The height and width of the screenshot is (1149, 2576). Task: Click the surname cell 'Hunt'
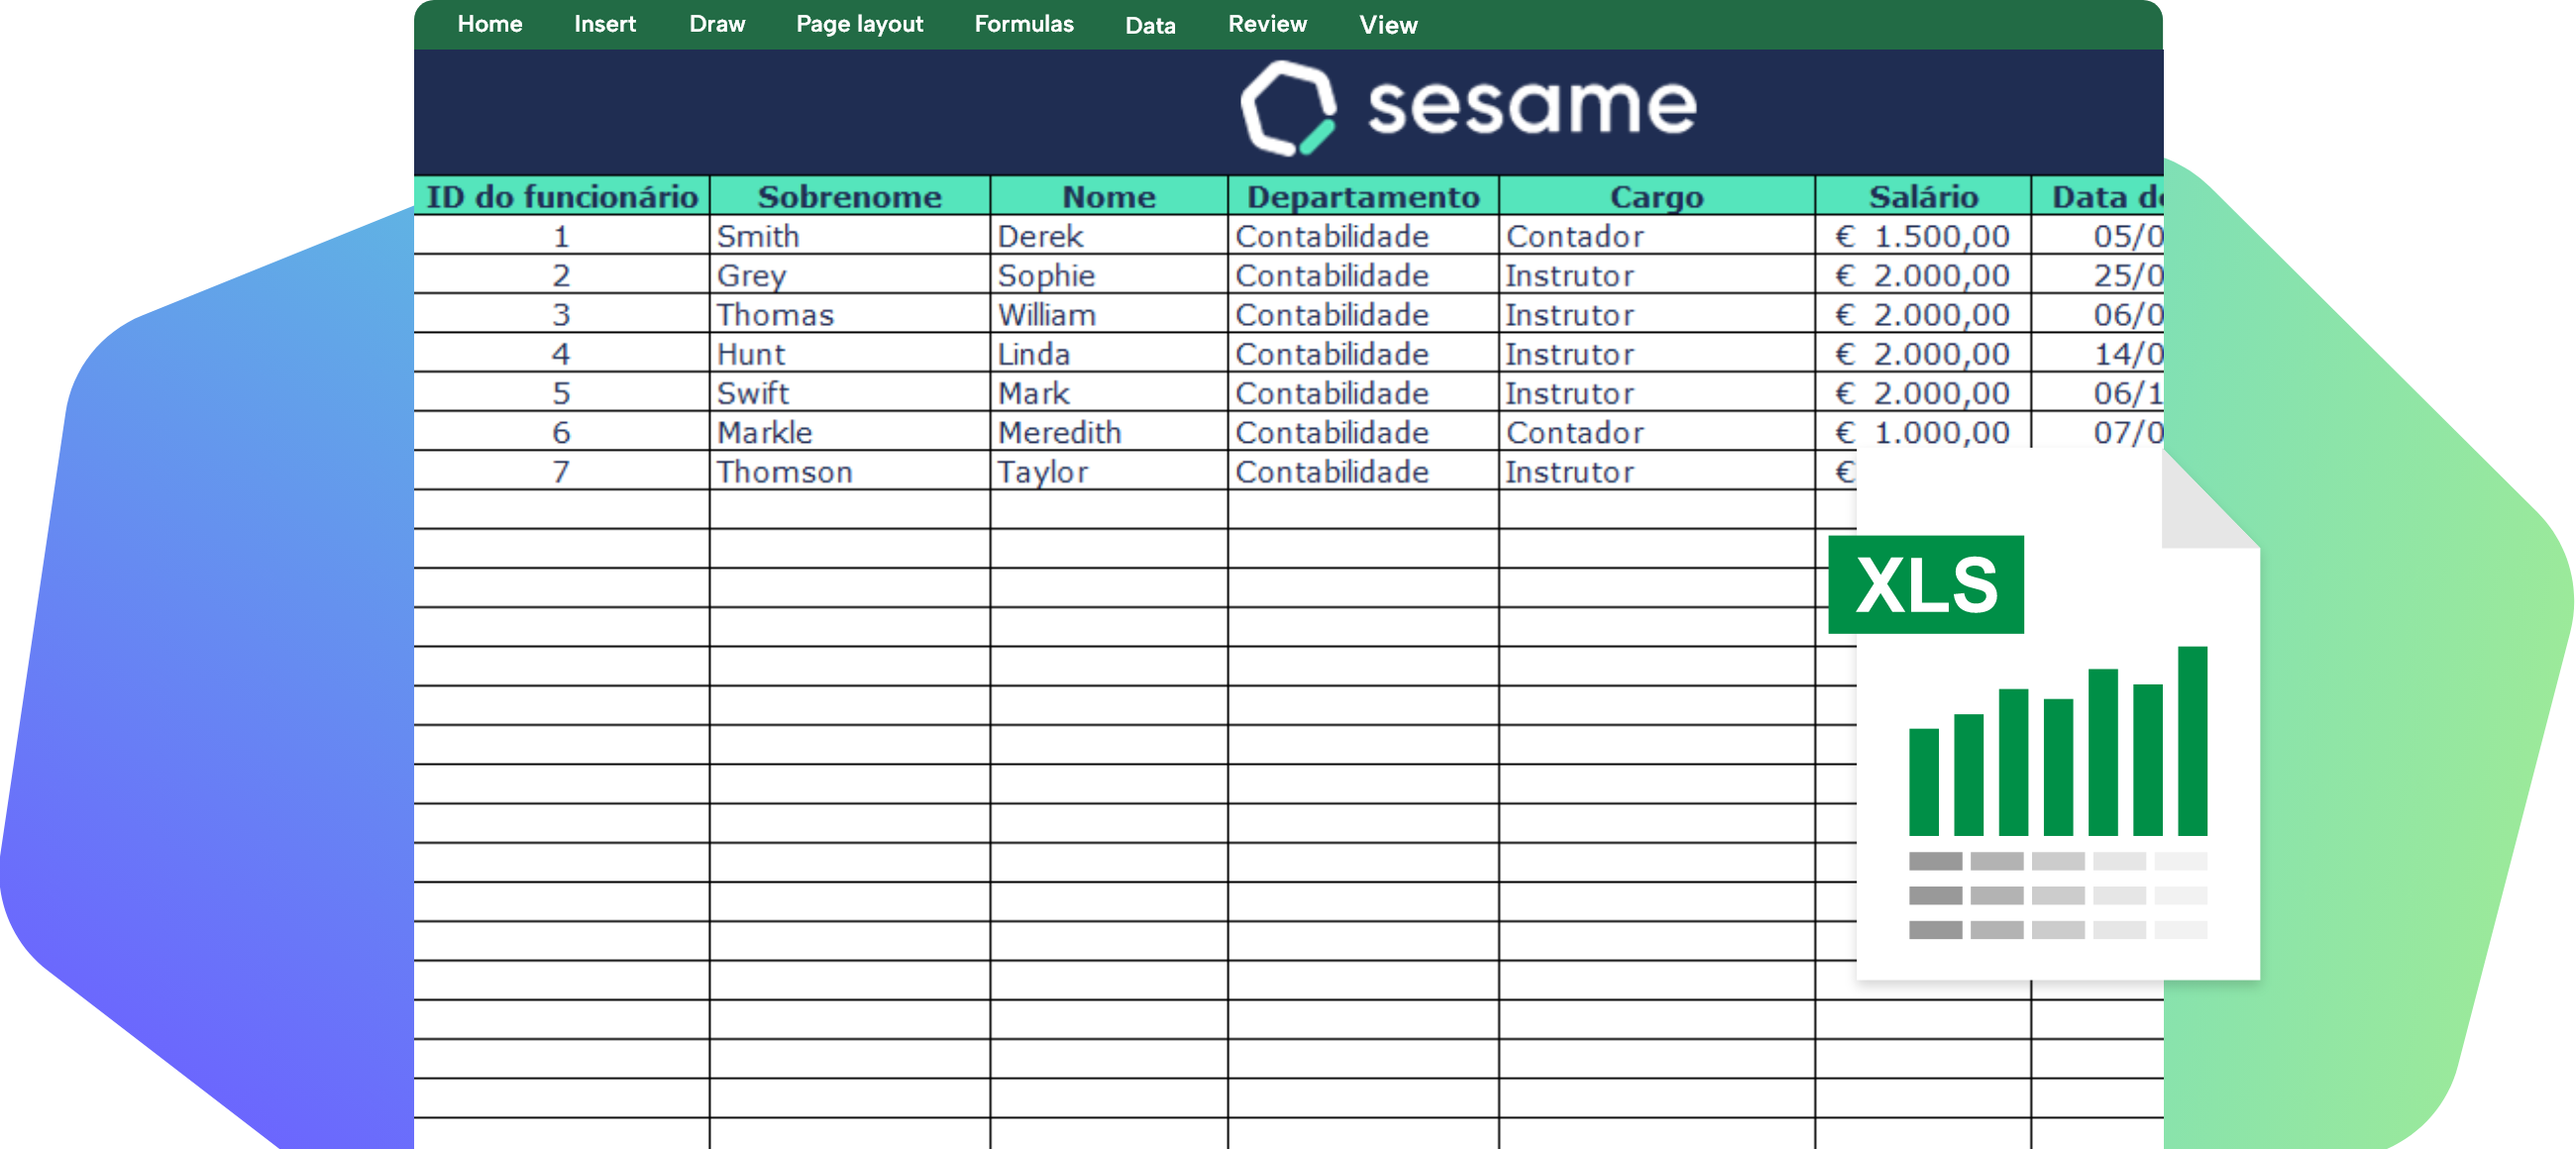point(850,353)
